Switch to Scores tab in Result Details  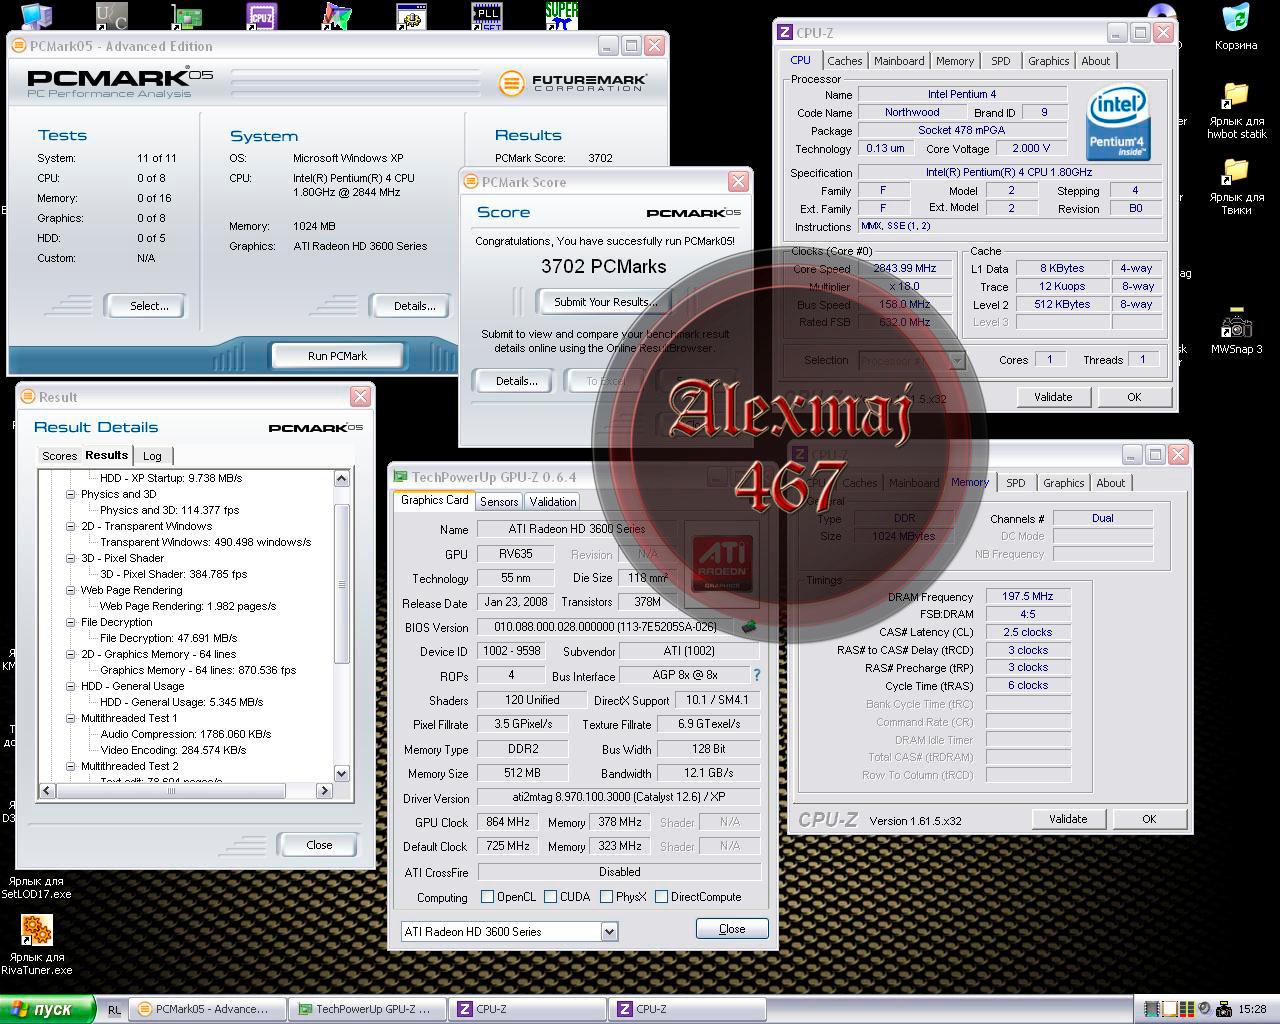[59, 456]
